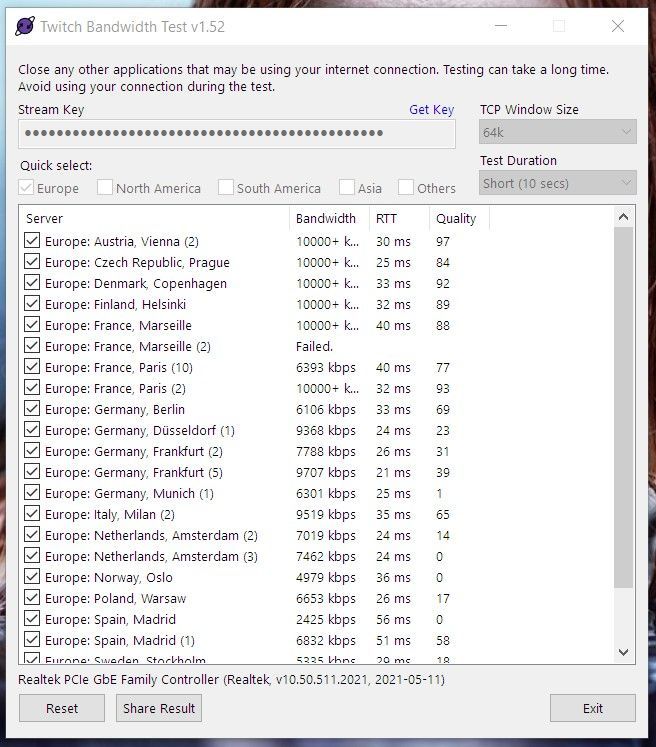Uncheck the Finland, Helsinki server
Viewport: 656px width, 747px height.
pyautogui.click(x=32, y=303)
